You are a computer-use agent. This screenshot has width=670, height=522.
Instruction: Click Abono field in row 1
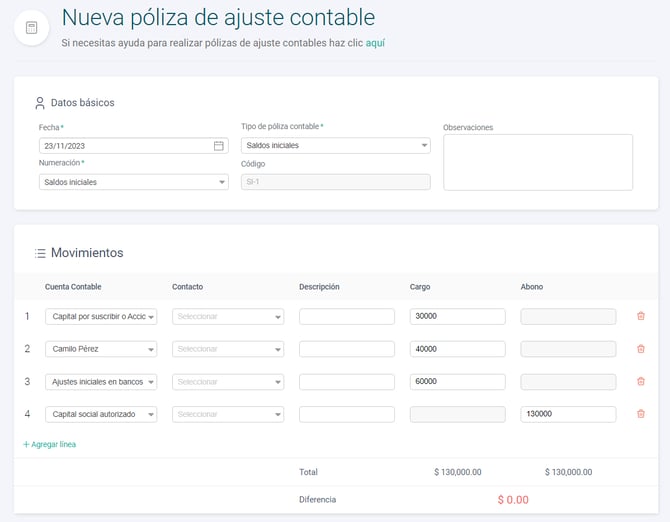[568, 317]
